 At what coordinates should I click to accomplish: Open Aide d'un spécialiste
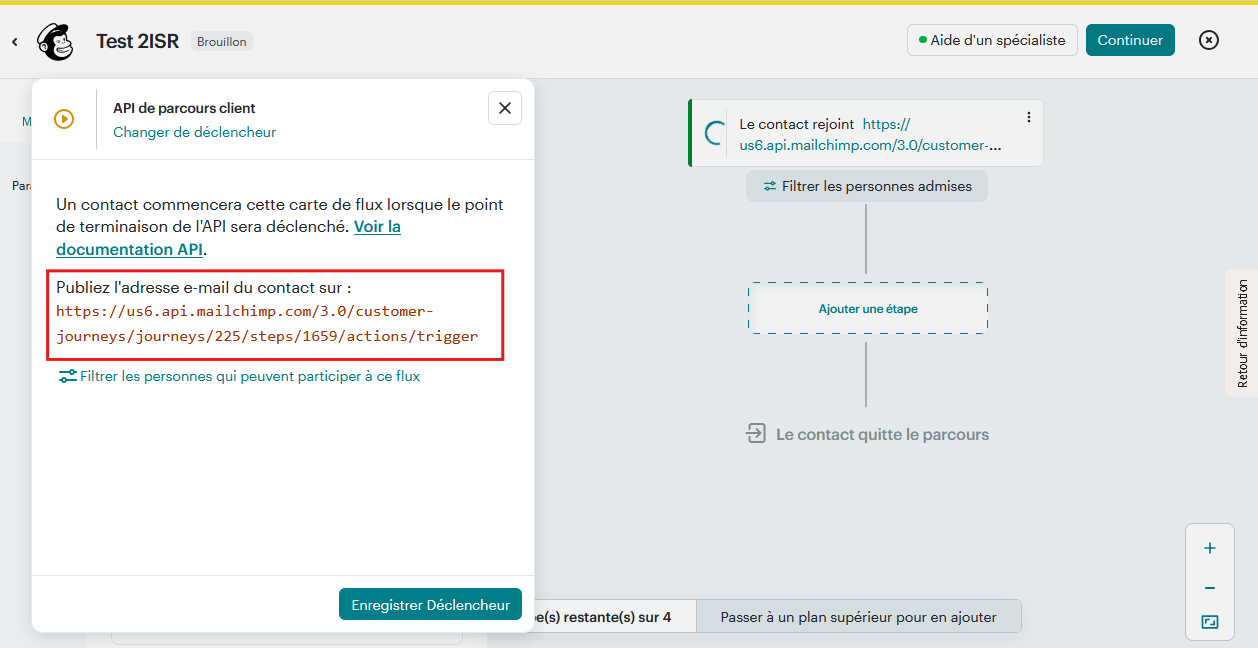(x=992, y=40)
